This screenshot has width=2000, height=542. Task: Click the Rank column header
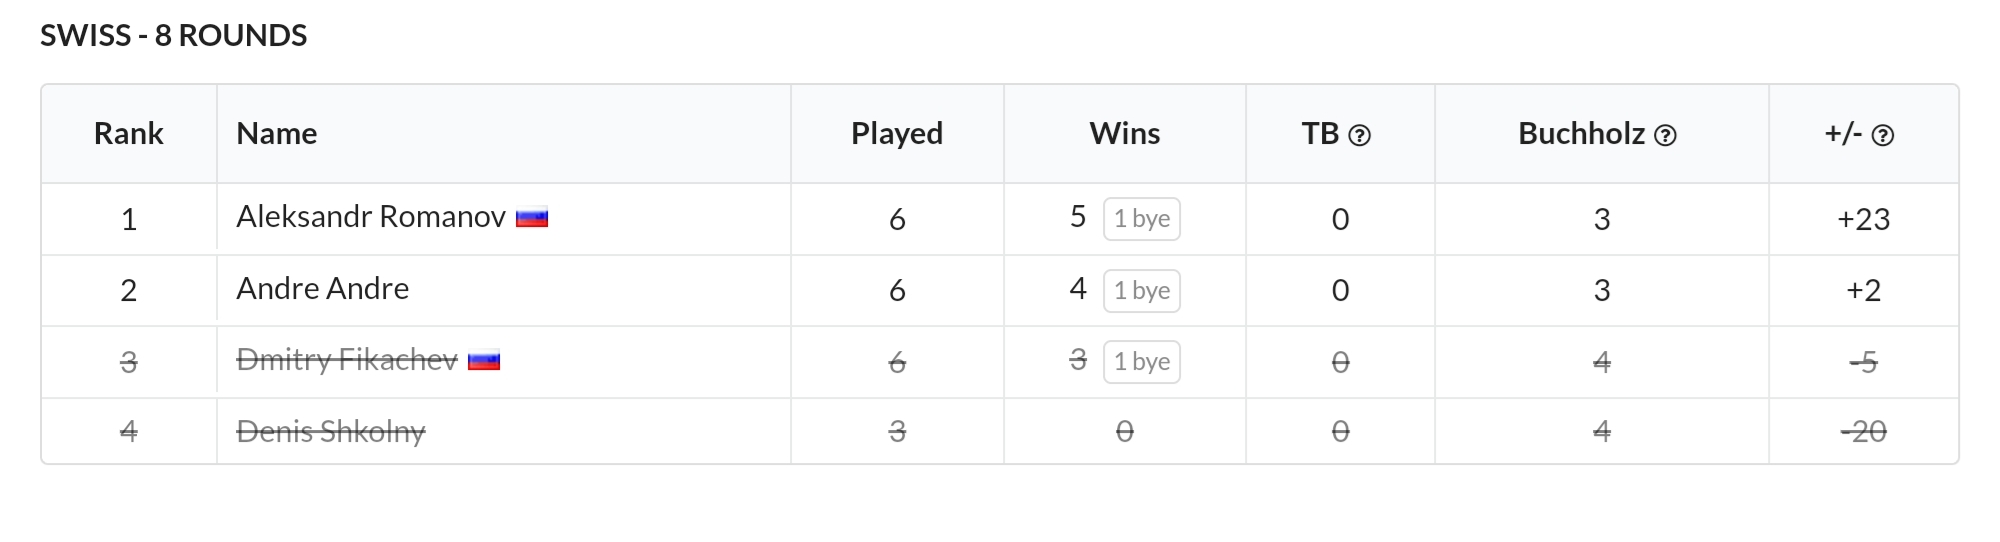pyautogui.click(x=128, y=134)
